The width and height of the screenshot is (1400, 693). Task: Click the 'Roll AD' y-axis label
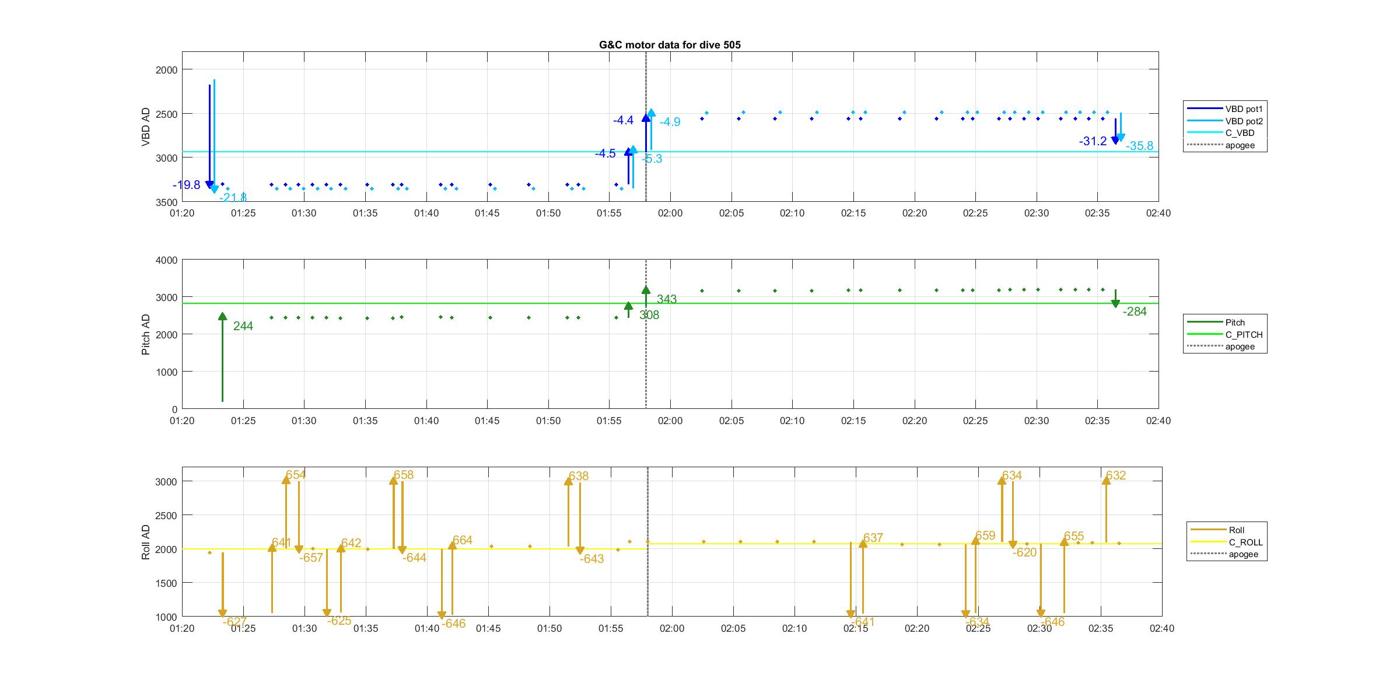(x=147, y=541)
